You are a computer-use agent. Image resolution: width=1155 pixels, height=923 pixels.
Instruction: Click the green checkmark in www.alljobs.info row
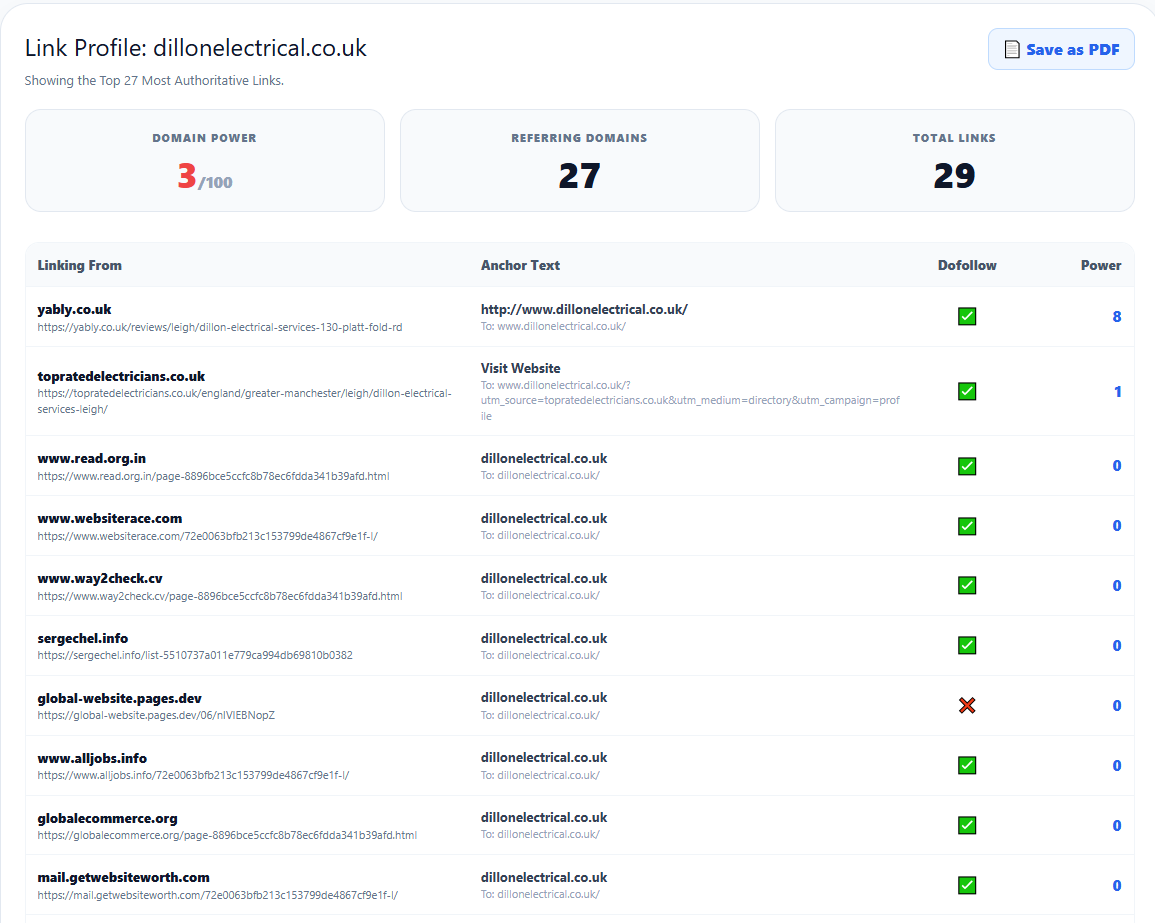tap(967, 765)
